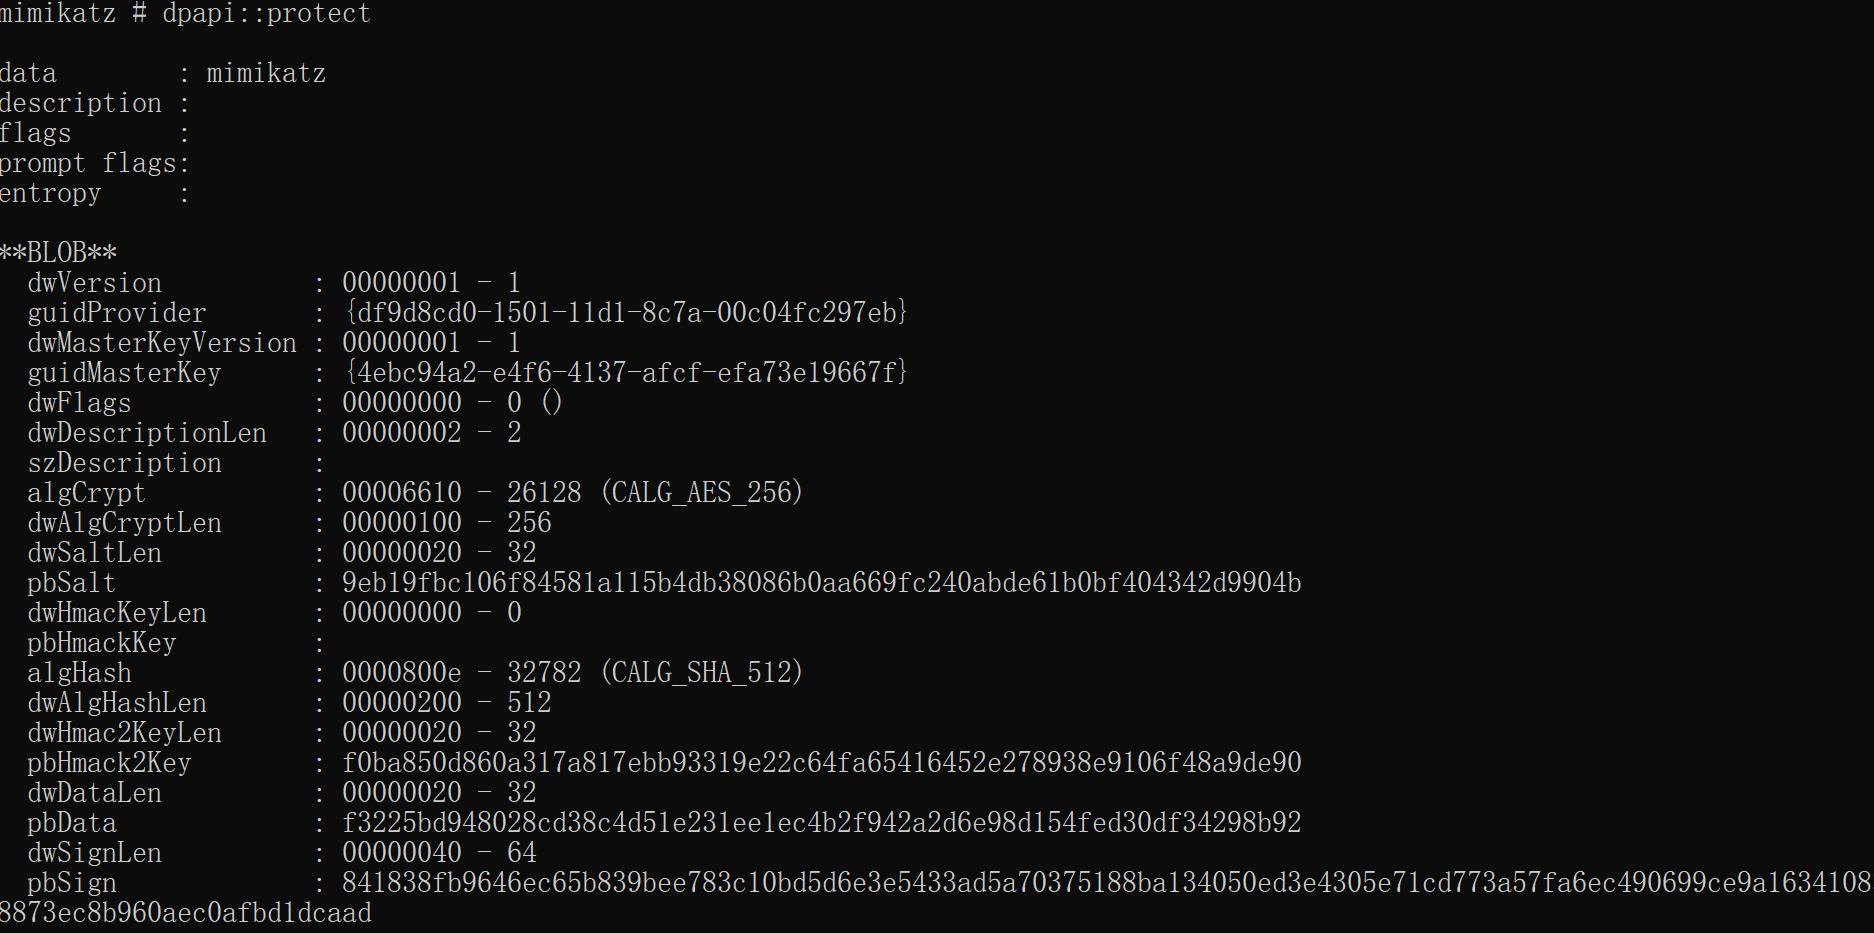This screenshot has height=933, width=1874.
Task: Click the dwAlgHashLen value 512
Action: coord(529,703)
